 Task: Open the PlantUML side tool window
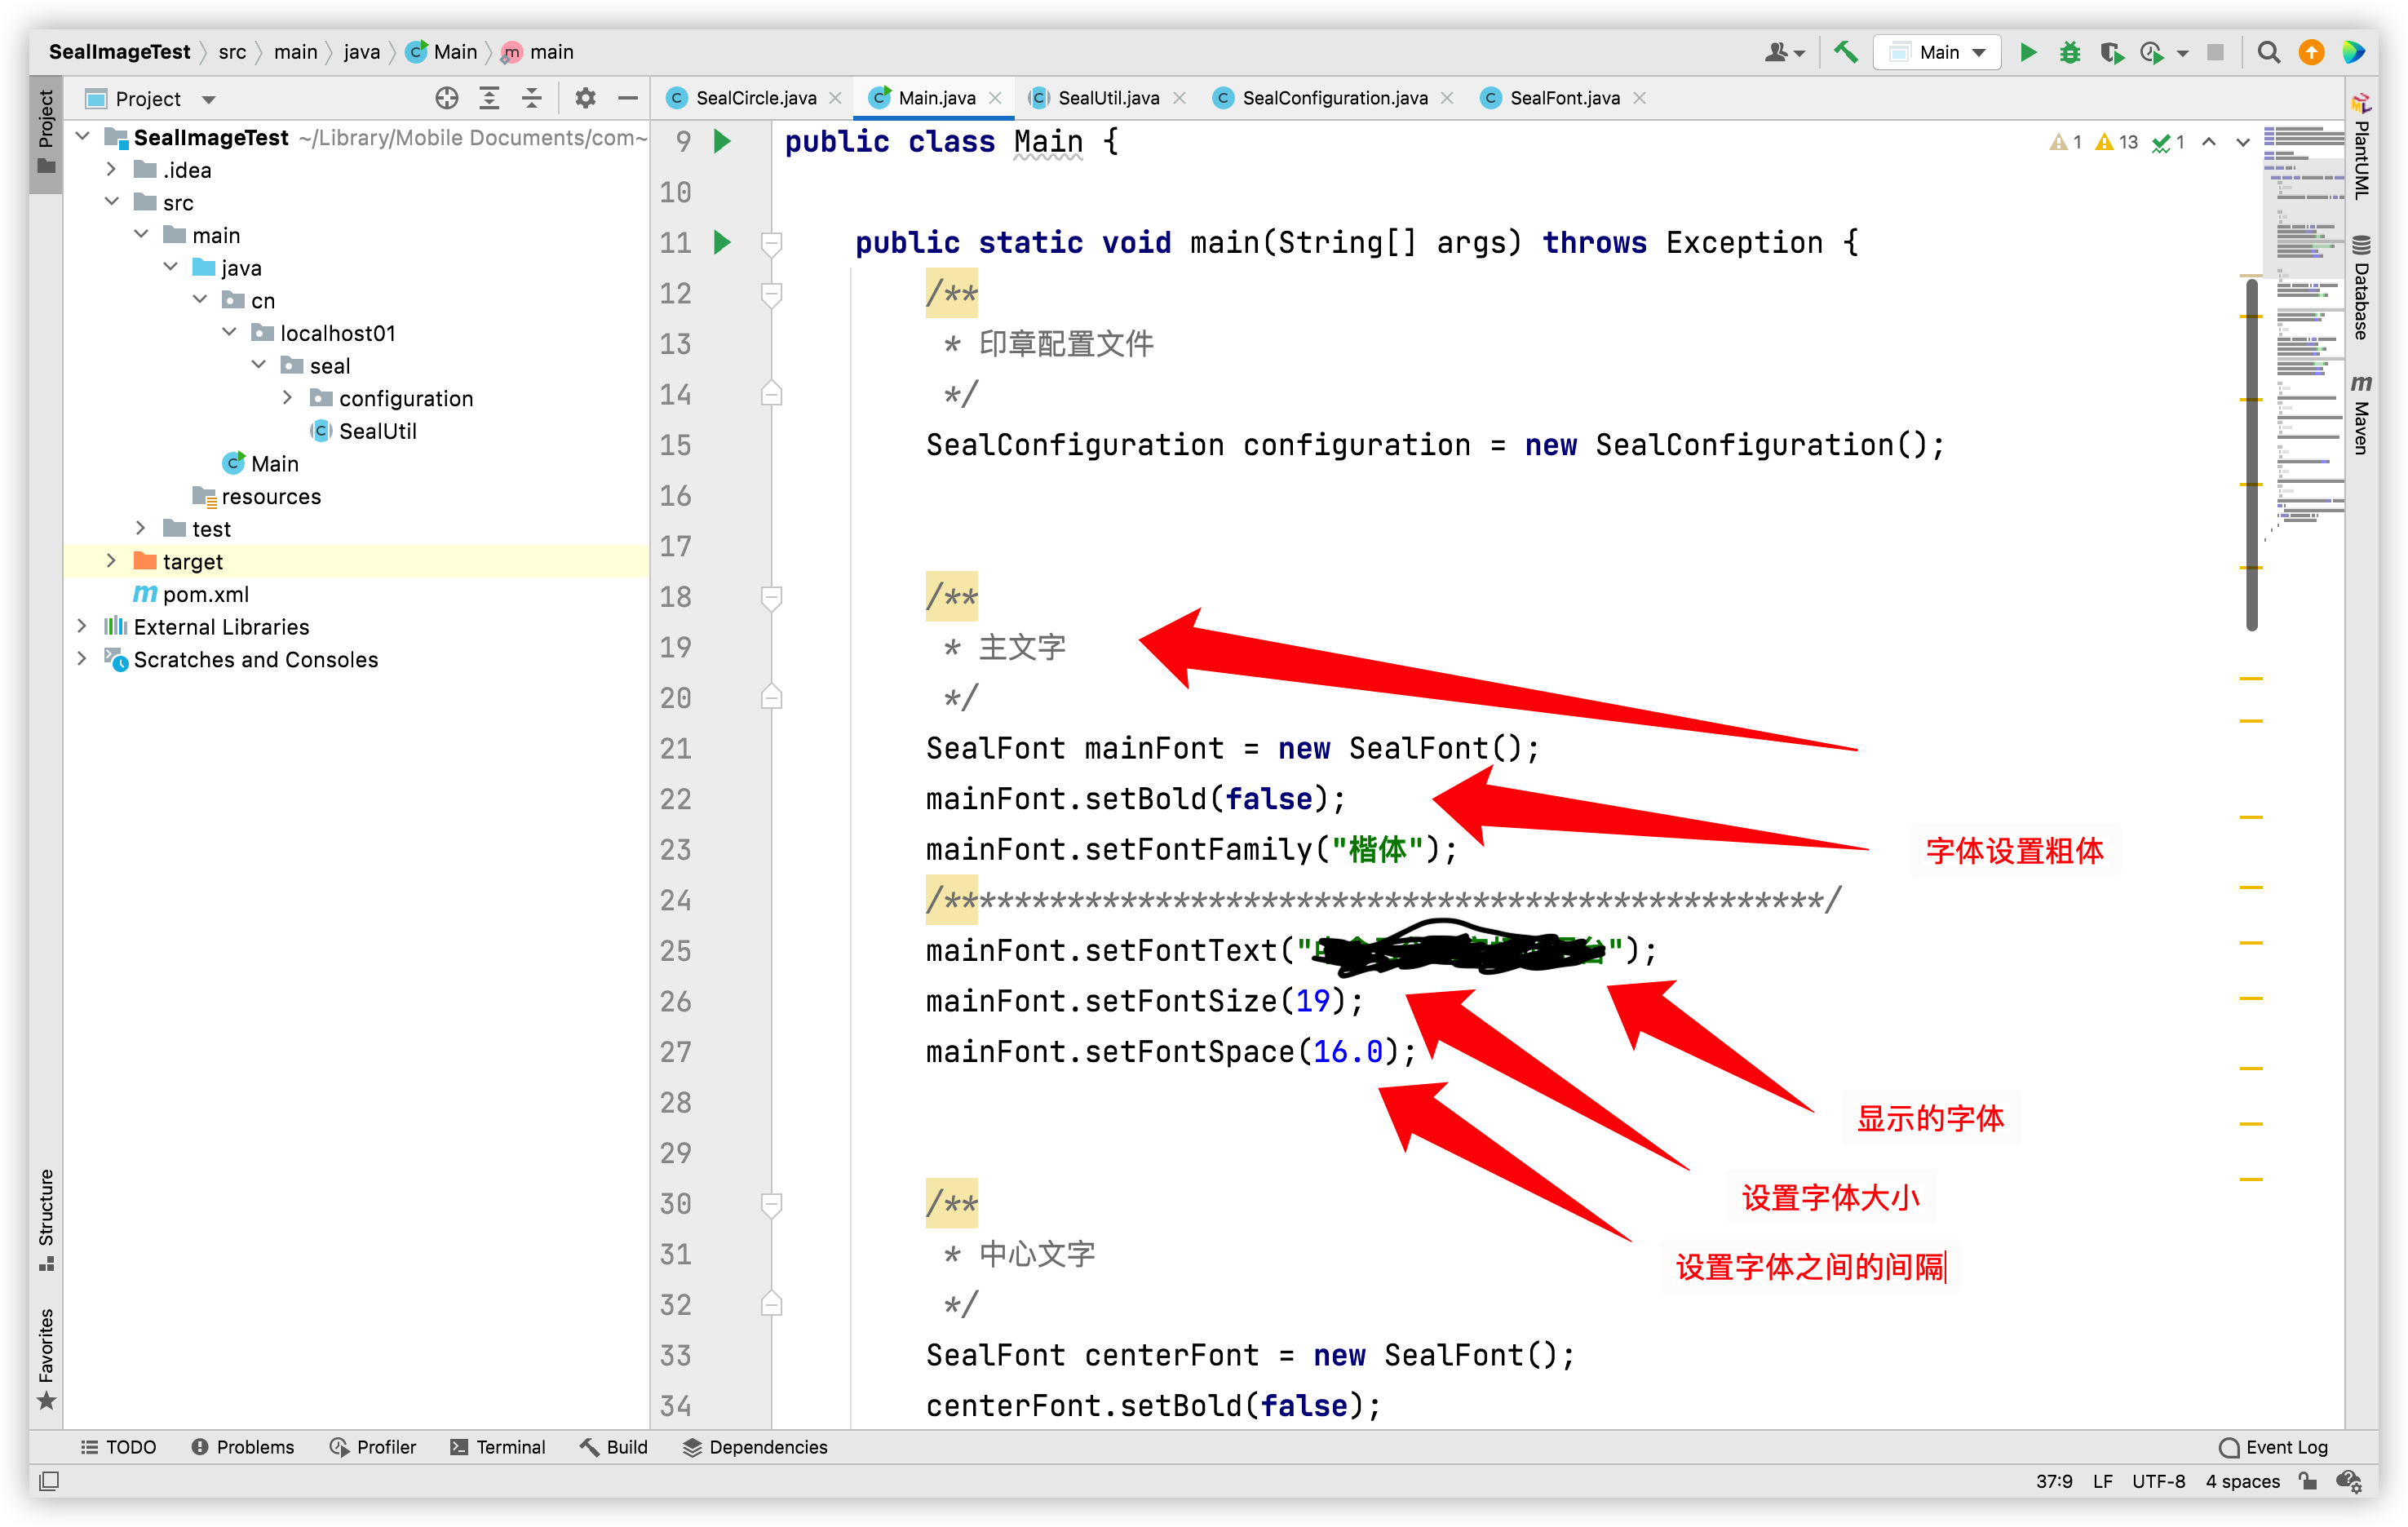pos(2362,148)
